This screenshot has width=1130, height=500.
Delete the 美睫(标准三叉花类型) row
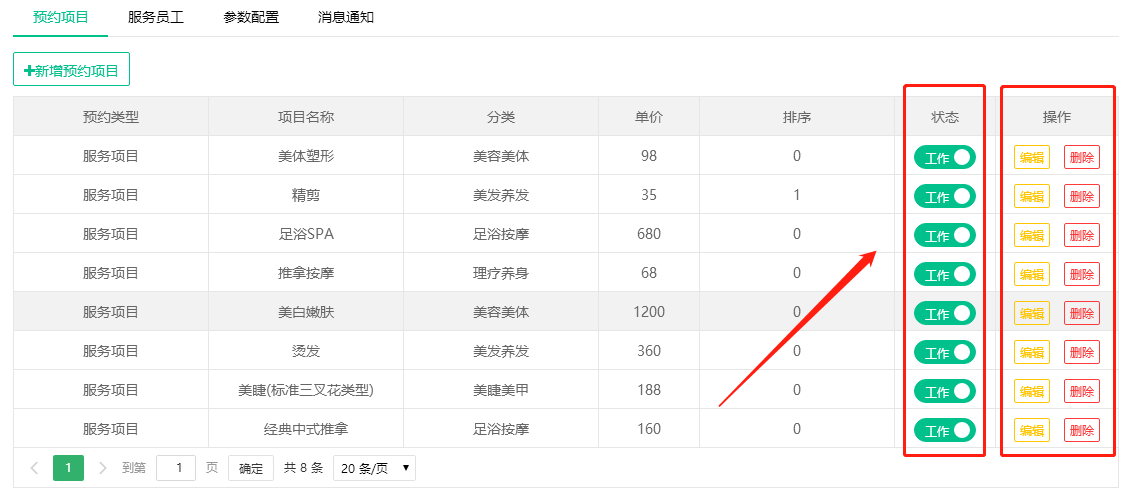pyautogui.click(x=1082, y=390)
